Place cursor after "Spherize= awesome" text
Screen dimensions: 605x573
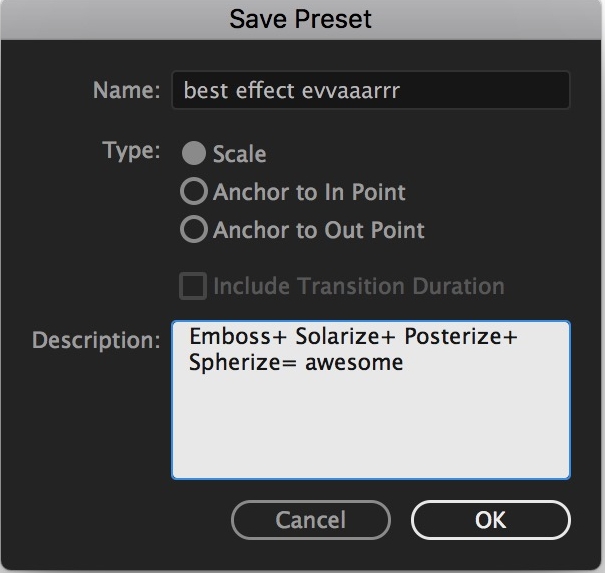[404, 363]
